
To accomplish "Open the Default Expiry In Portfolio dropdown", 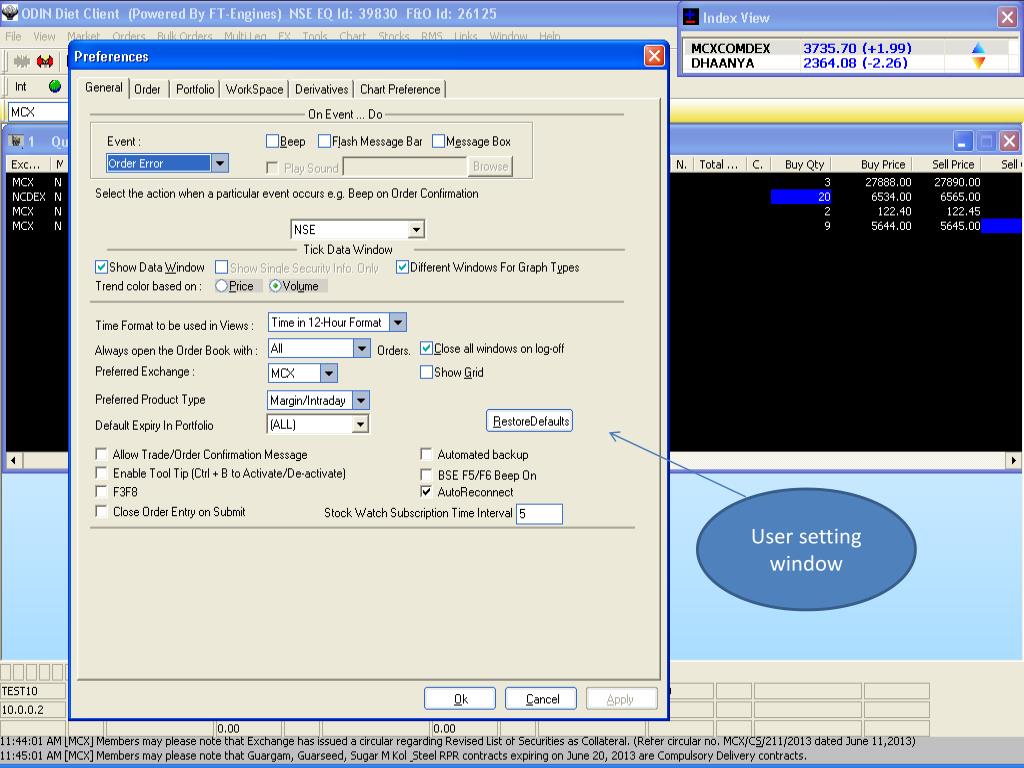I will (x=360, y=424).
